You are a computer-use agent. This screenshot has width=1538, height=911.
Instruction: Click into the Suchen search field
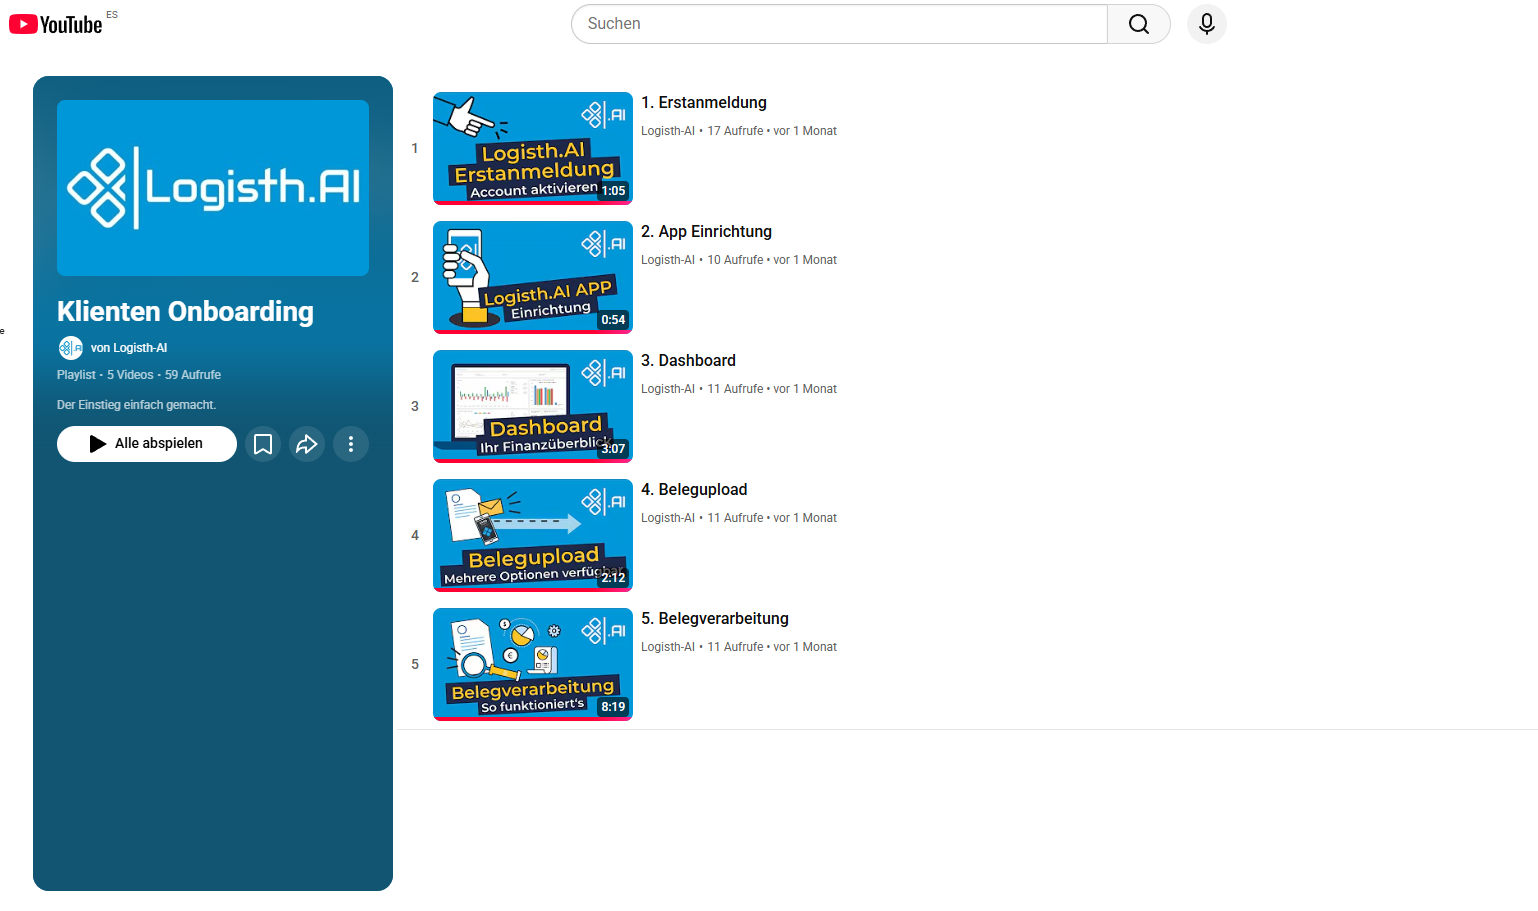pos(838,24)
